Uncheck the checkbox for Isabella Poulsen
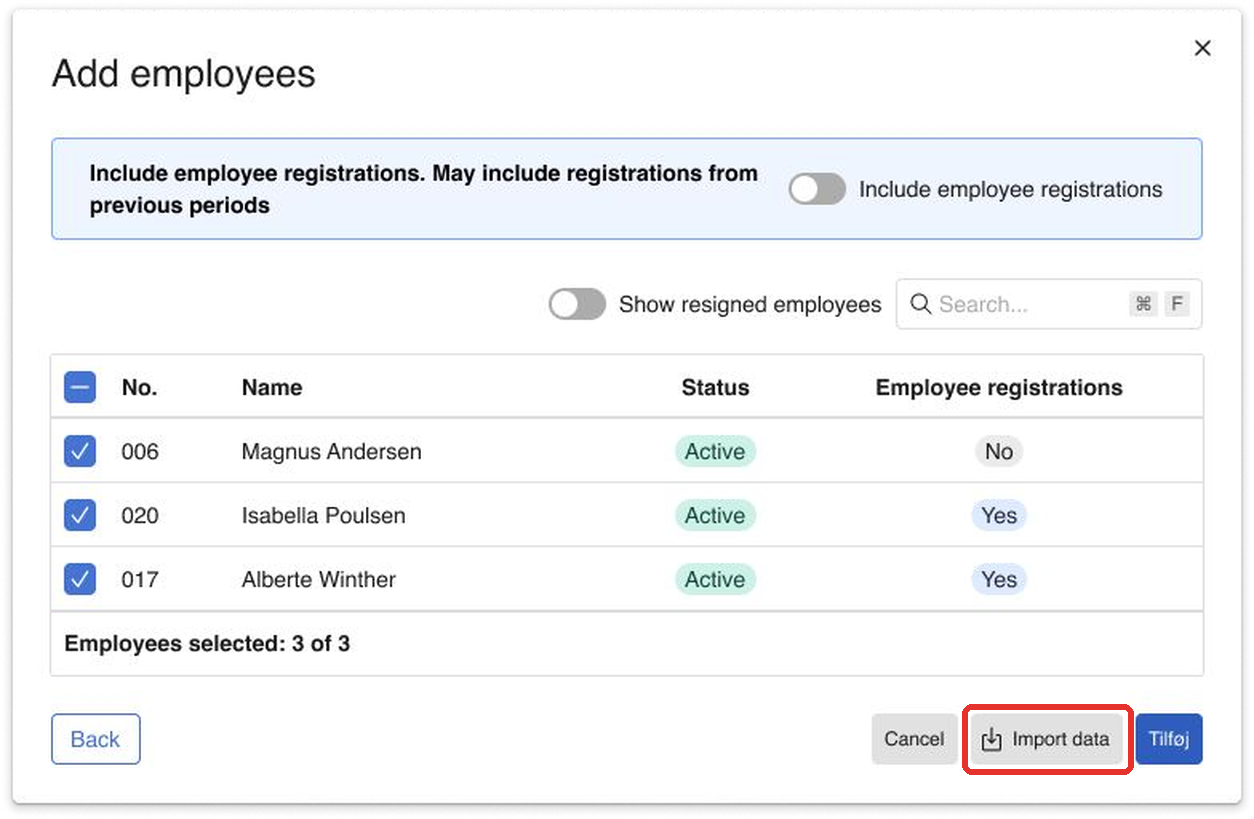The width and height of the screenshot is (1254, 819). pyautogui.click(x=80, y=515)
